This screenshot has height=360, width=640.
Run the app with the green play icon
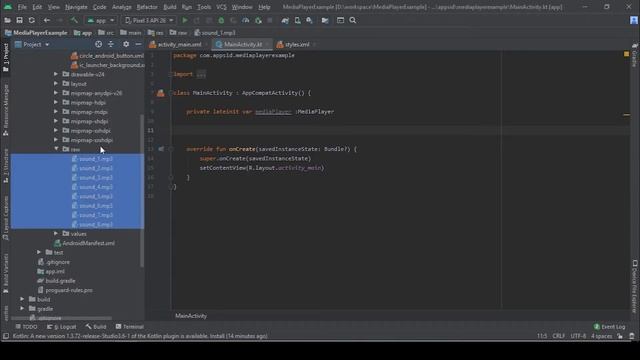coord(184,20)
